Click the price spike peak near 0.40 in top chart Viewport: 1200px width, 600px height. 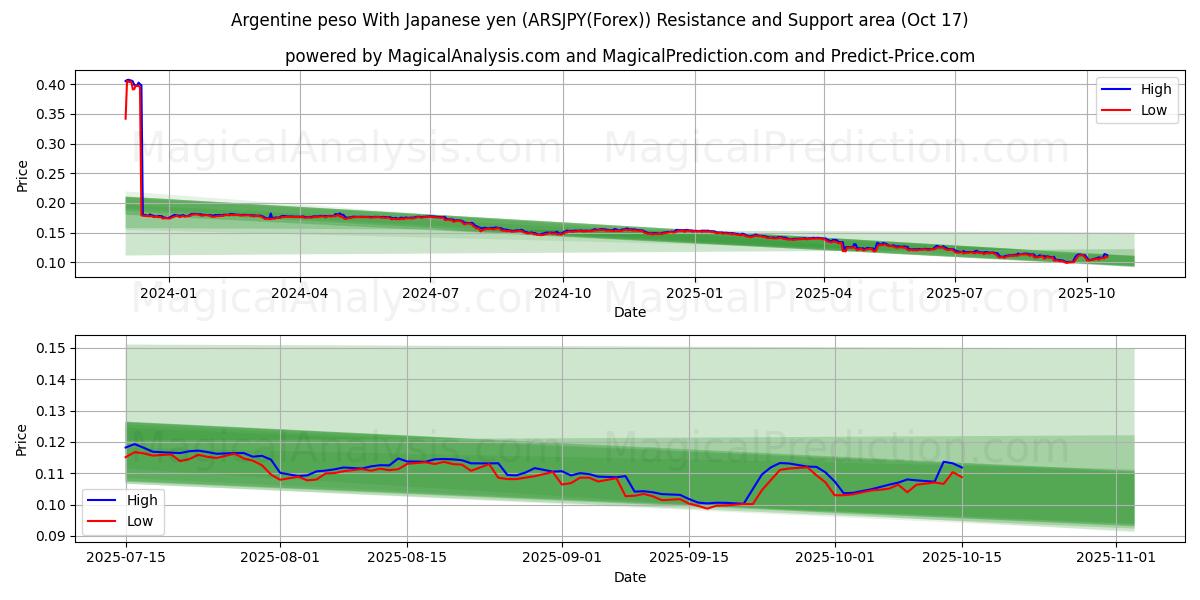tap(128, 81)
